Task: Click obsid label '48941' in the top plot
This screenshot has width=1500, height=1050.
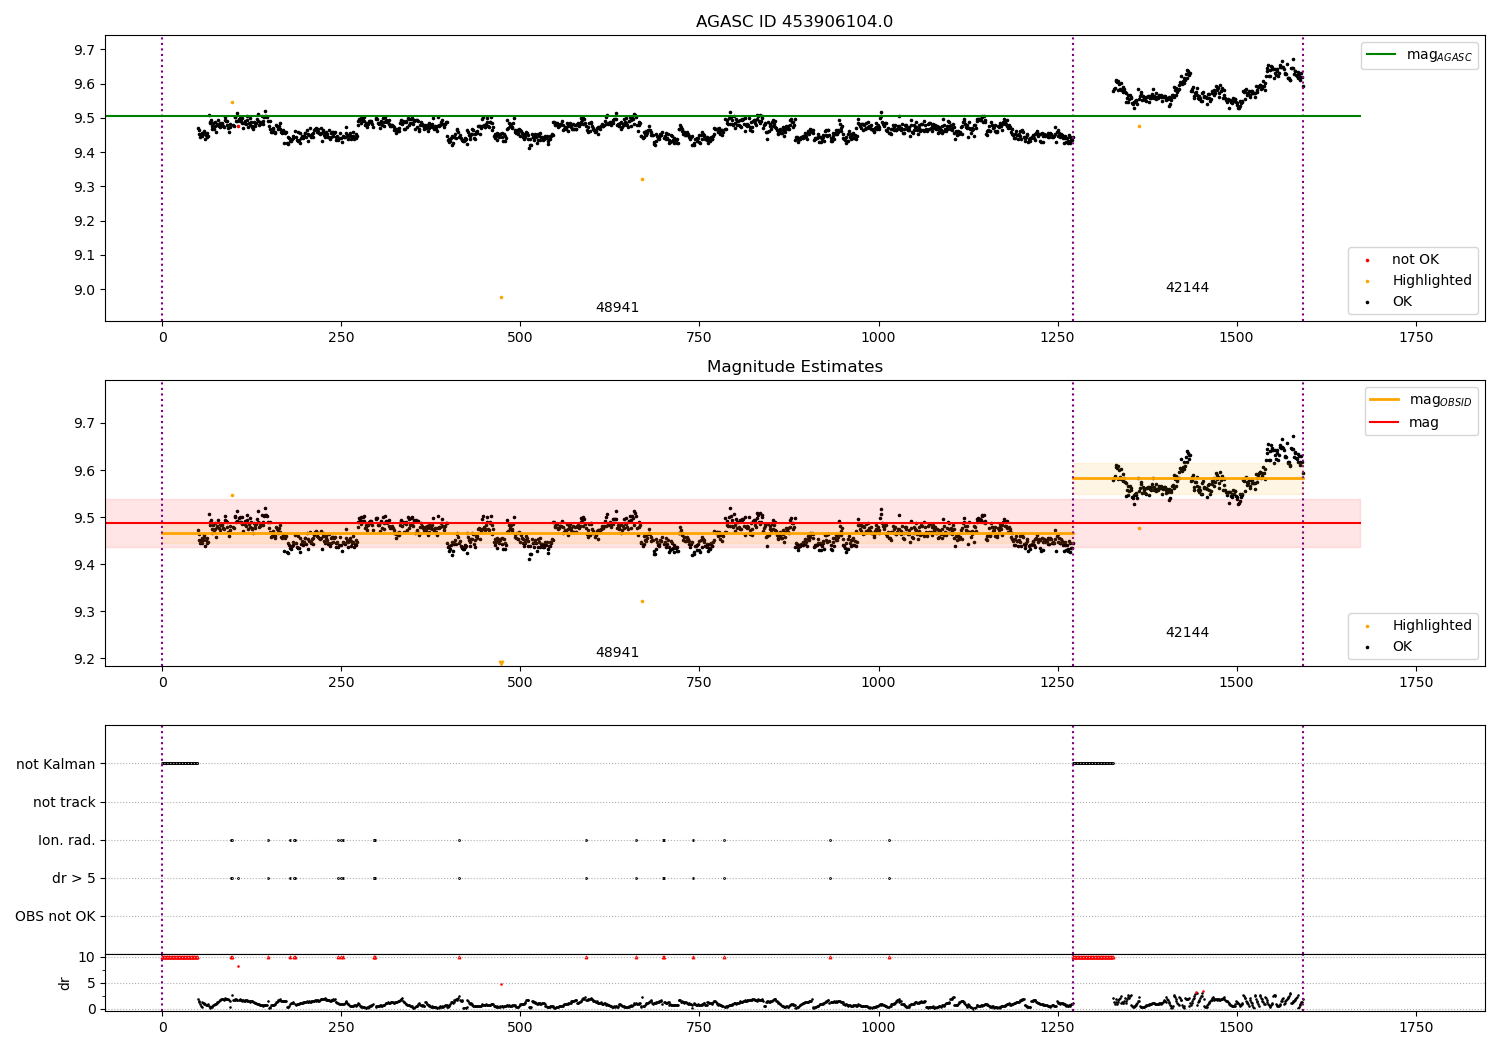Action: (617, 308)
